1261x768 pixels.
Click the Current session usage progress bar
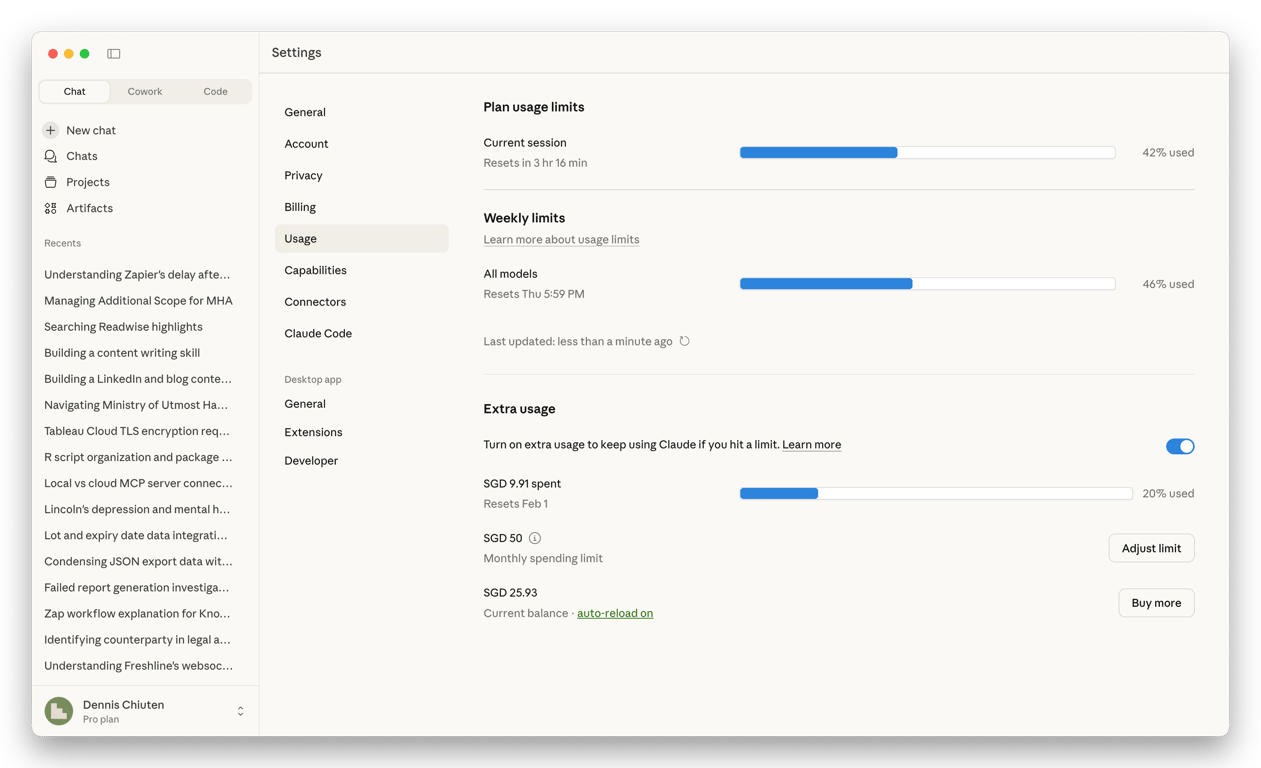tap(927, 153)
